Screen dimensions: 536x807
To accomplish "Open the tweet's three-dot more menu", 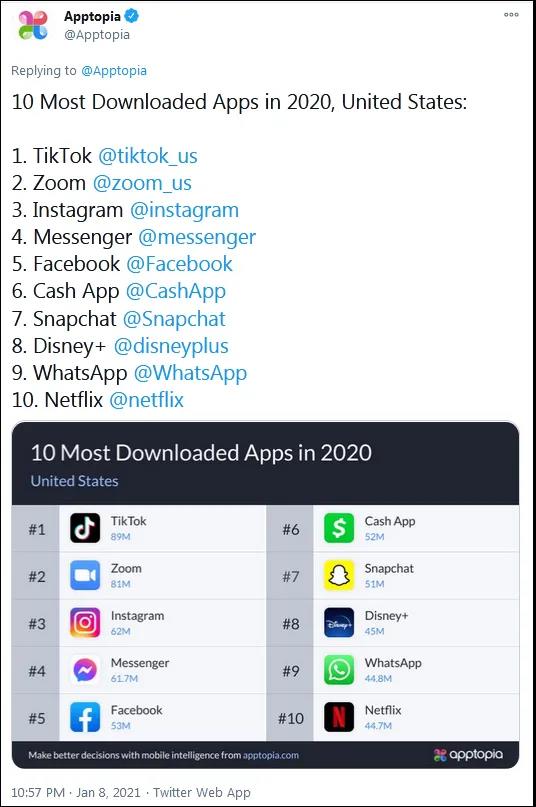I will point(511,14).
